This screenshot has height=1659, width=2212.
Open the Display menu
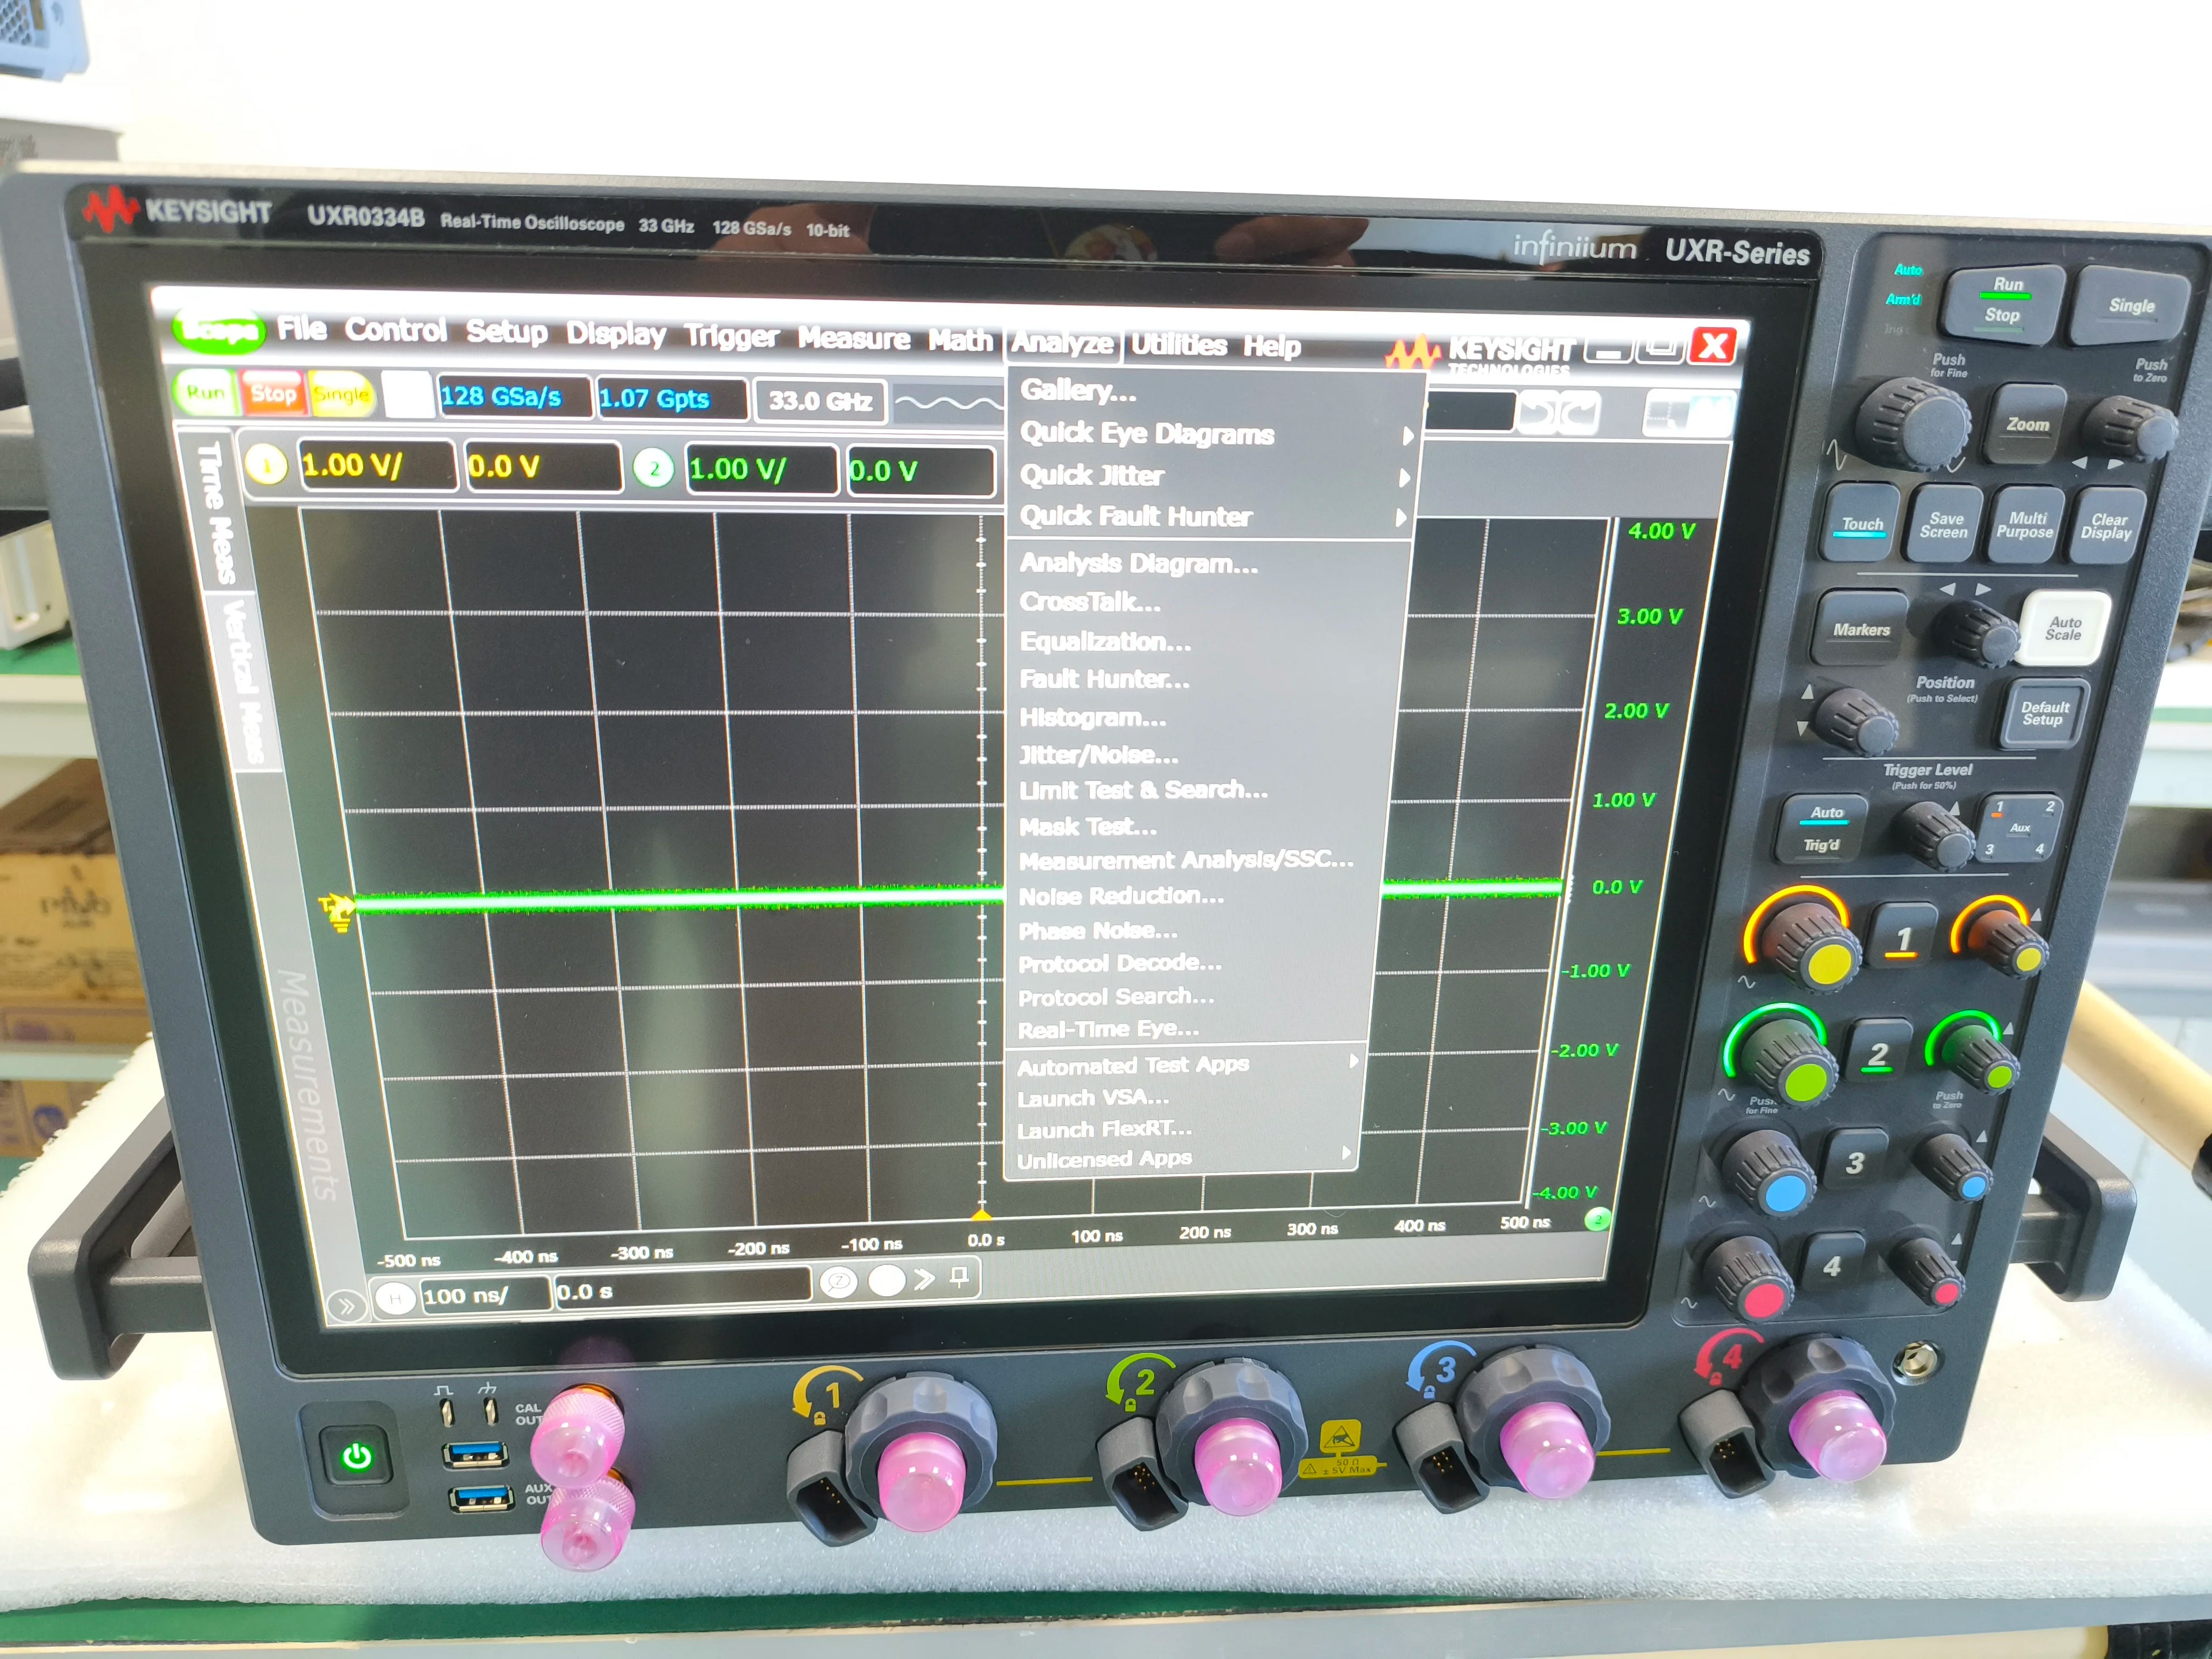click(x=615, y=335)
